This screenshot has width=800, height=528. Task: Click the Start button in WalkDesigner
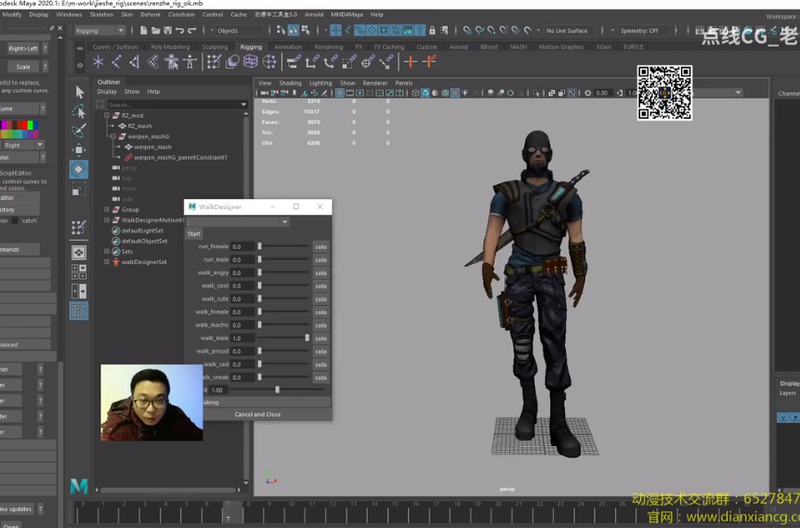194,234
